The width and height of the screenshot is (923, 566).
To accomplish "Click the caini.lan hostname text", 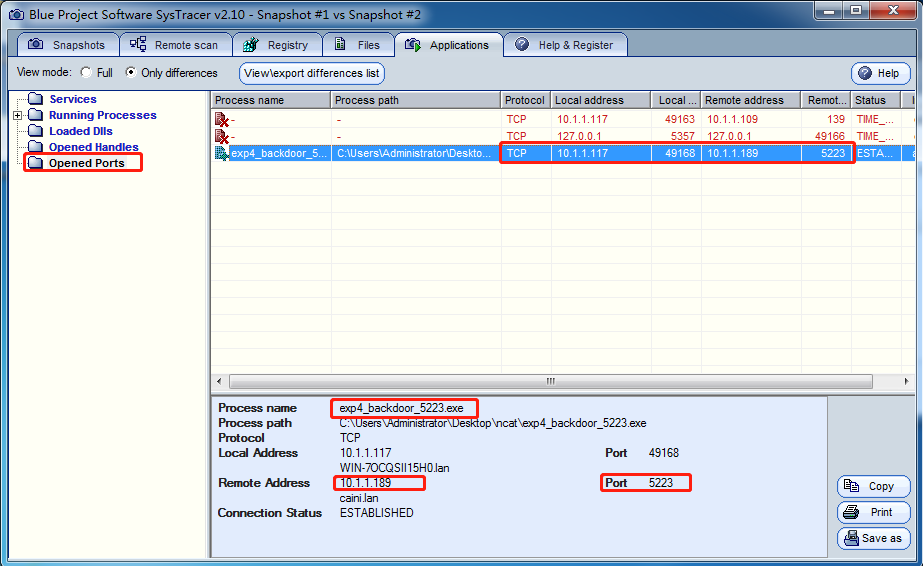I will click(359, 498).
